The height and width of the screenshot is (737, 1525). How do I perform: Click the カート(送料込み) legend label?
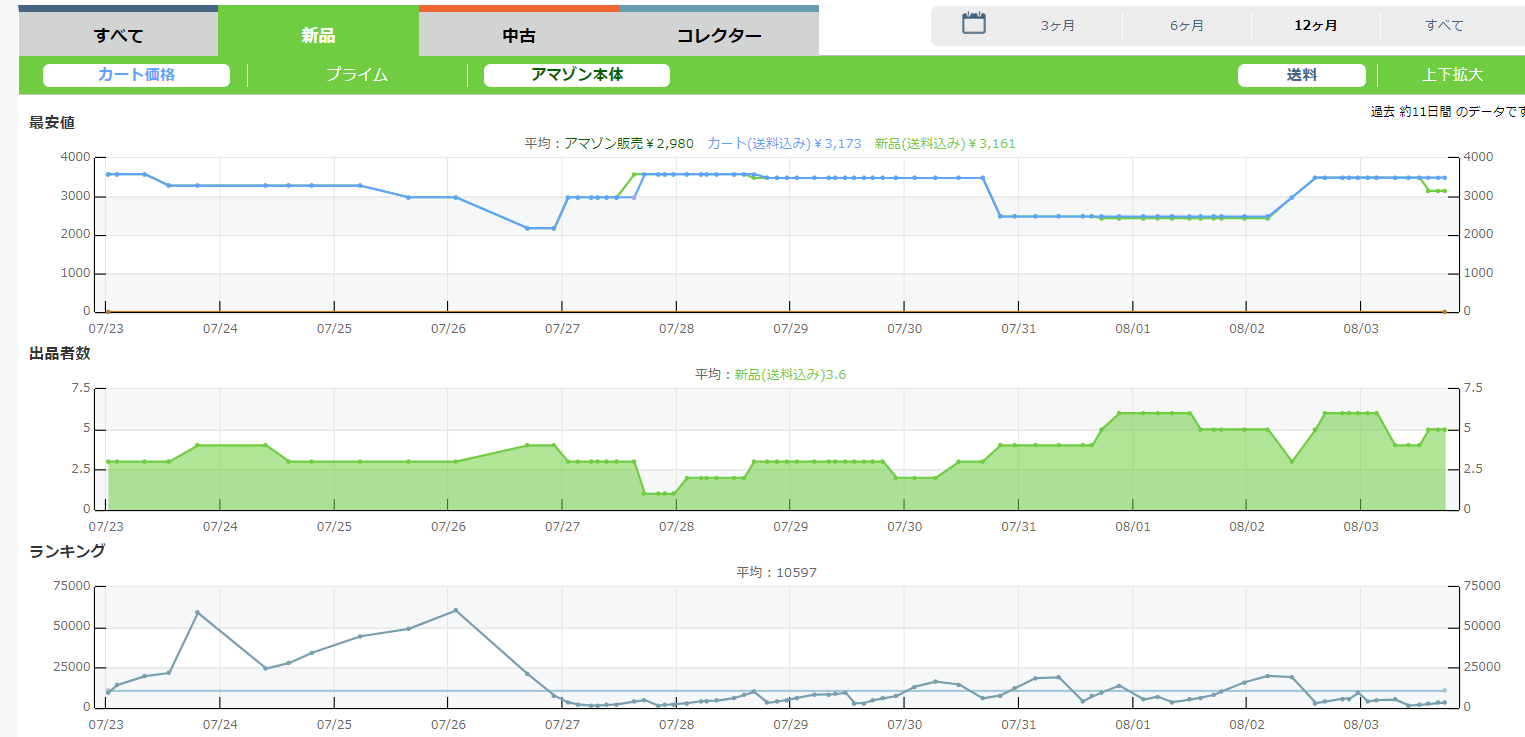[784, 144]
